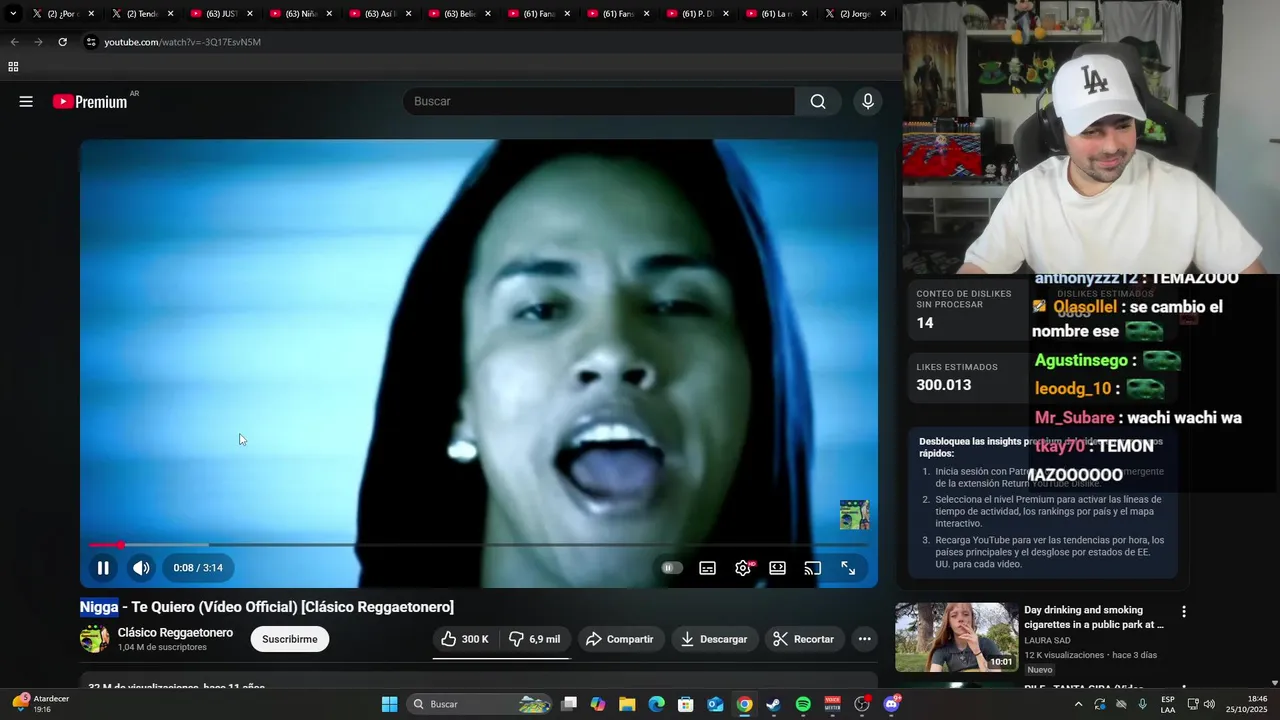1280x720 pixels.
Task: Start voice search with microphone icon
Action: click(868, 101)
